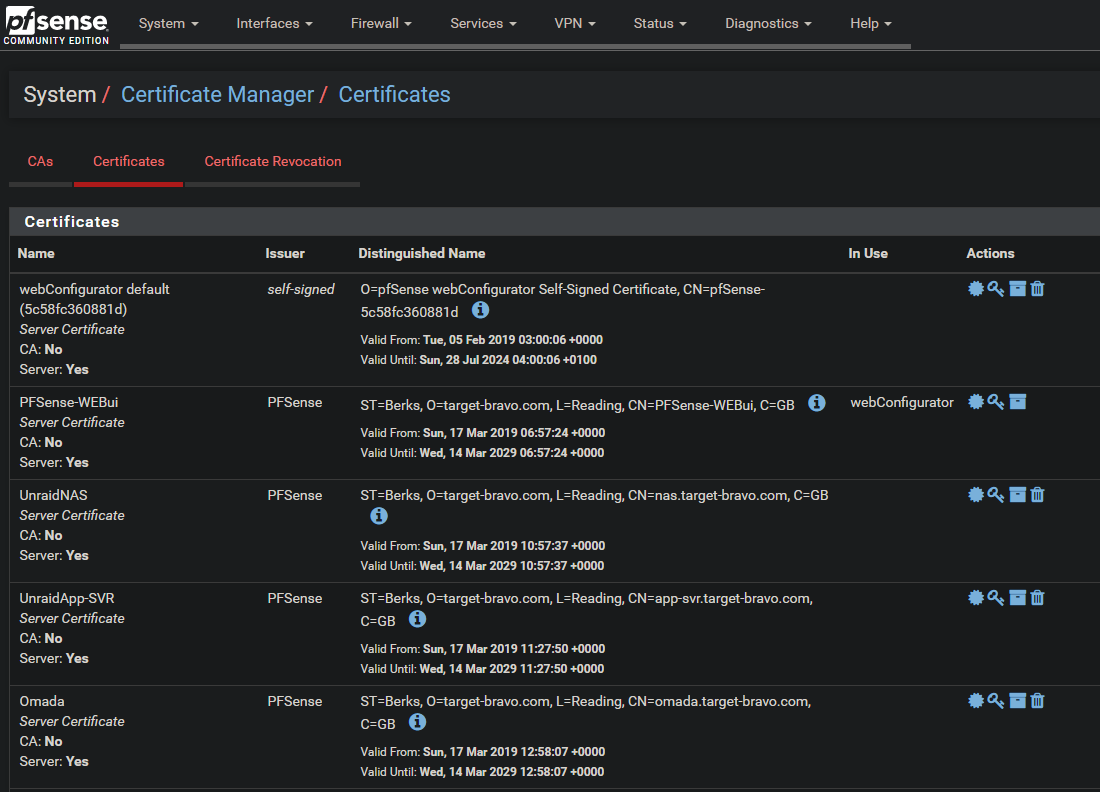Click Certificates breadcrumb link
The width and height of the screenshot is (1100, 792).
[394, 94]
